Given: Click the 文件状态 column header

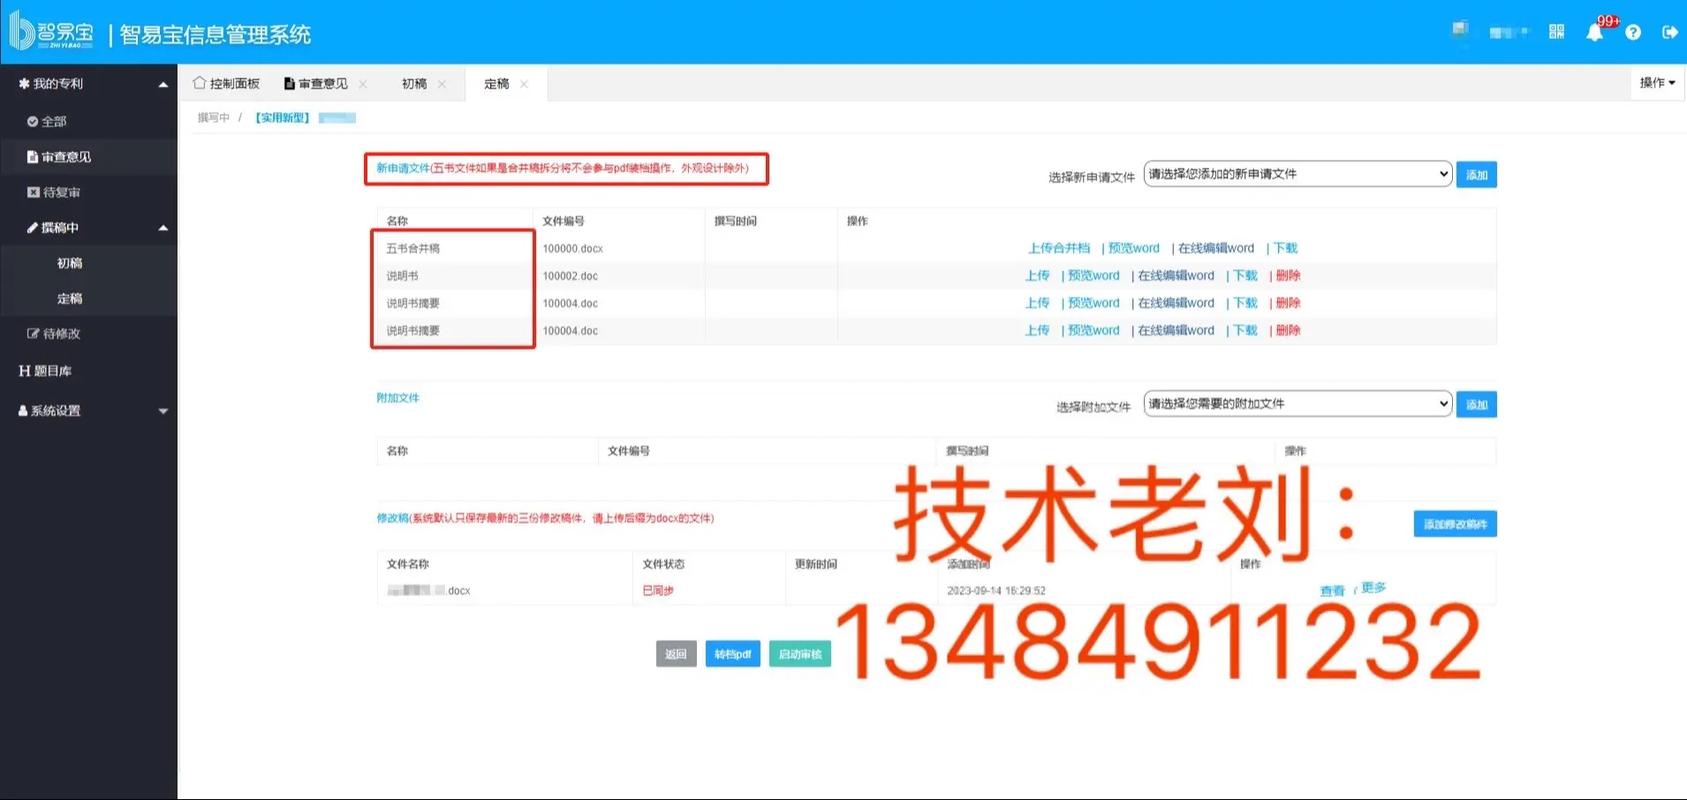Looking at the screenshot, I should tap(663, 564).
